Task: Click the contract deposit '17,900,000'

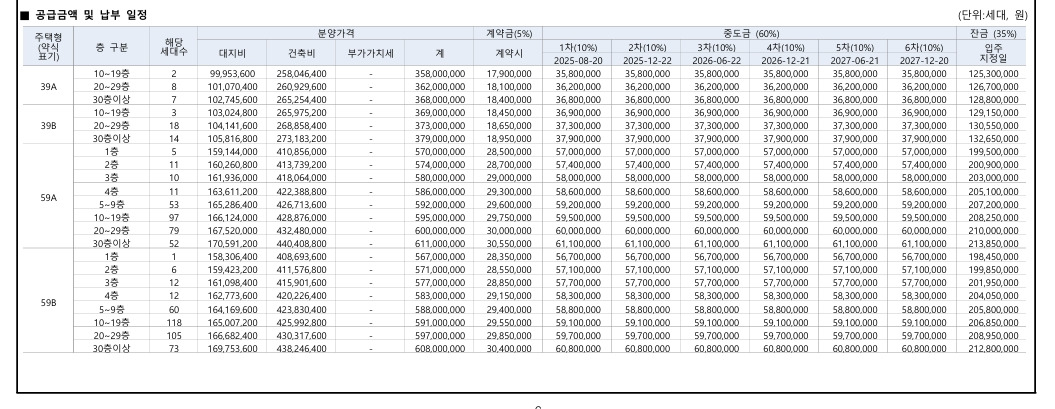Action: click(x=509, y=73)
